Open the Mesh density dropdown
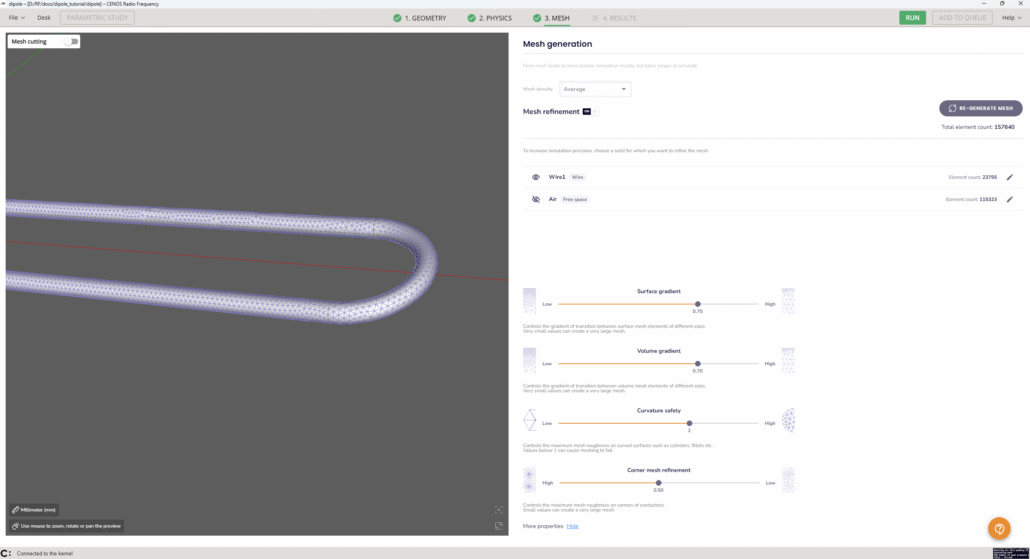This screenshot has width=1030, height=559. 595,89
